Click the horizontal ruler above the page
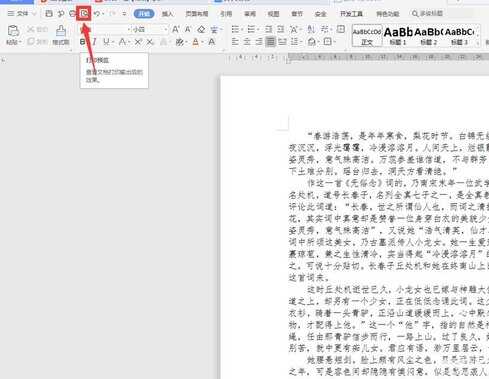The image size is (489, 379). [357, 57]
